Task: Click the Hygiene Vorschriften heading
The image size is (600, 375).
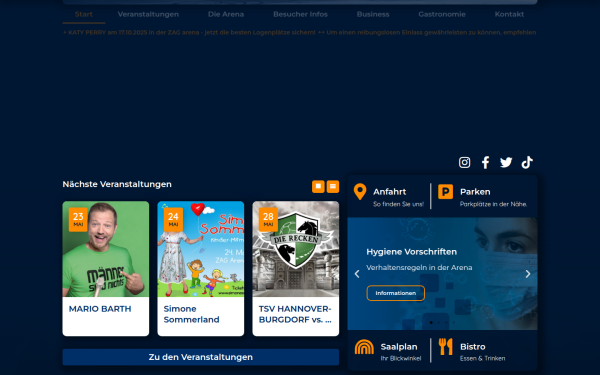Action: coord(411,252)
